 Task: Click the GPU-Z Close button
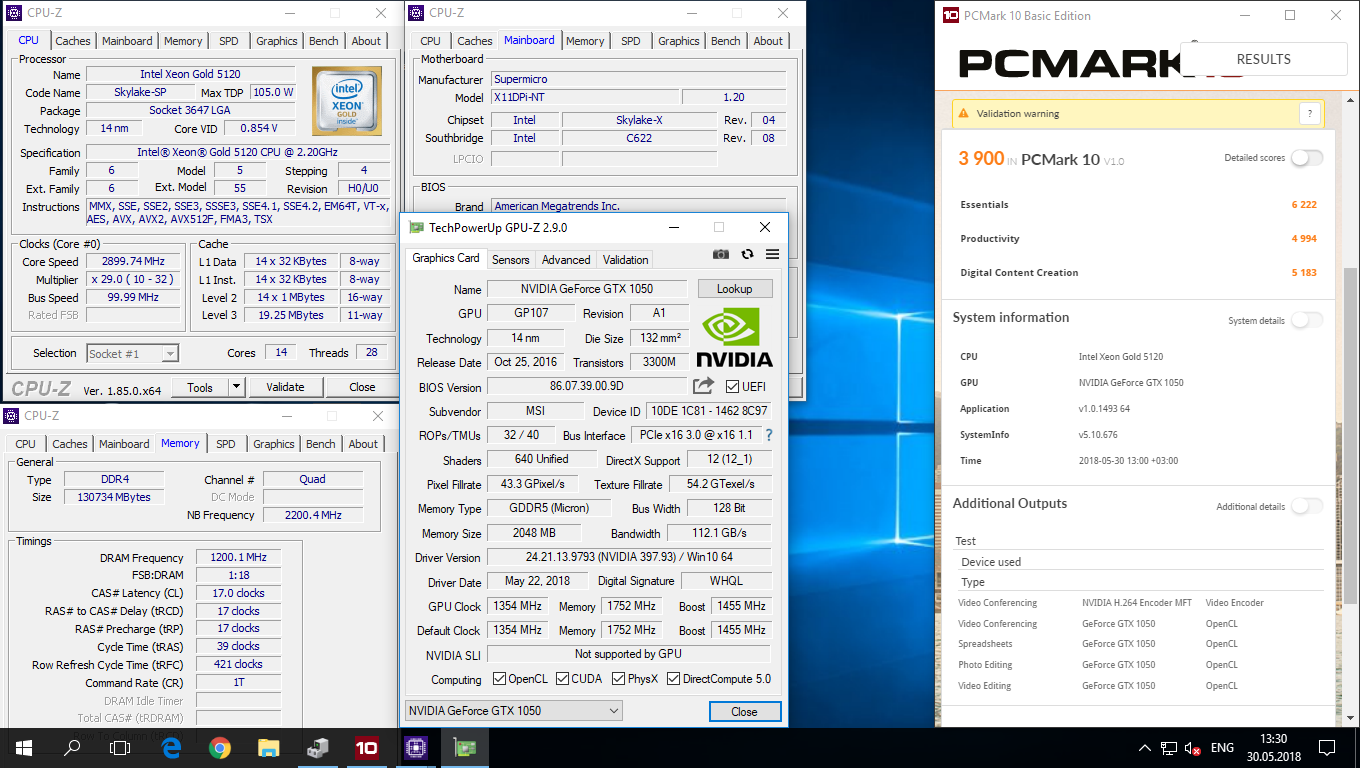coord(744,712)
